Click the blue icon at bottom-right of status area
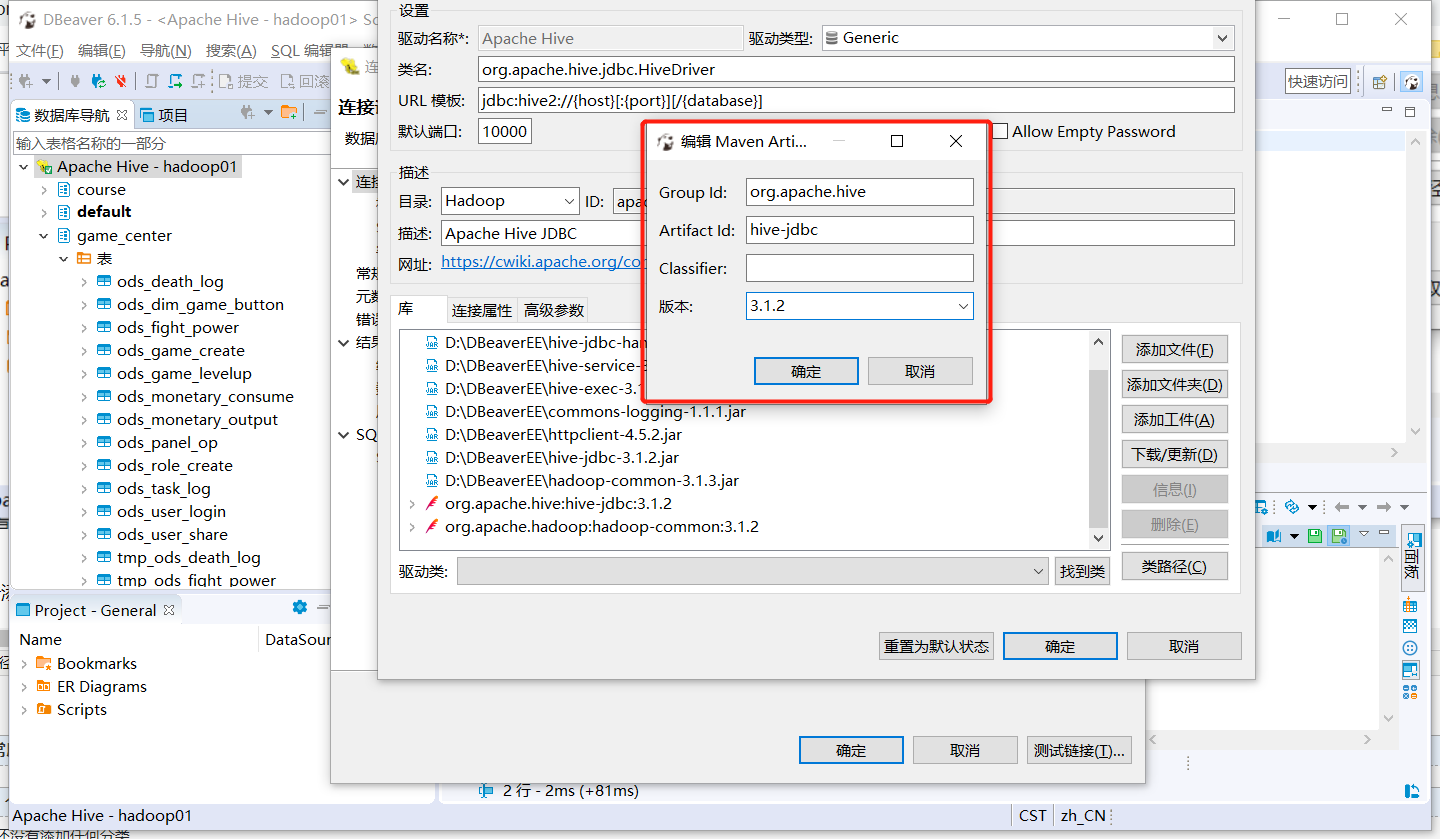This screenshot has height=839, width=1440. point(1412,791)
